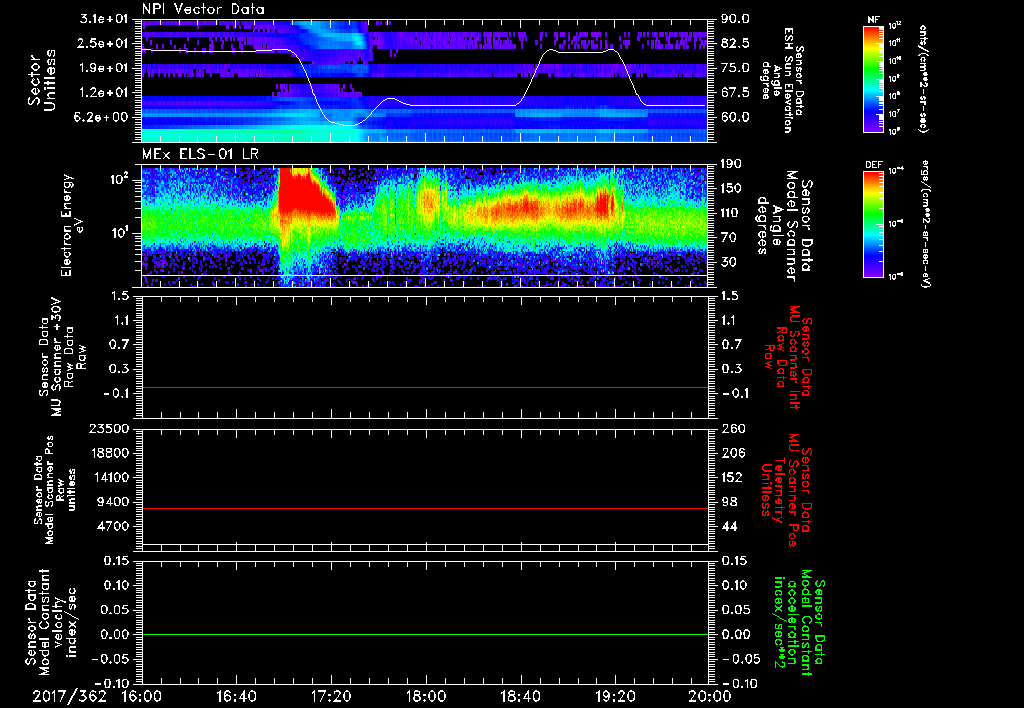
Task: Click the 260 telemetry tick label
Action: tap(731, 428)
